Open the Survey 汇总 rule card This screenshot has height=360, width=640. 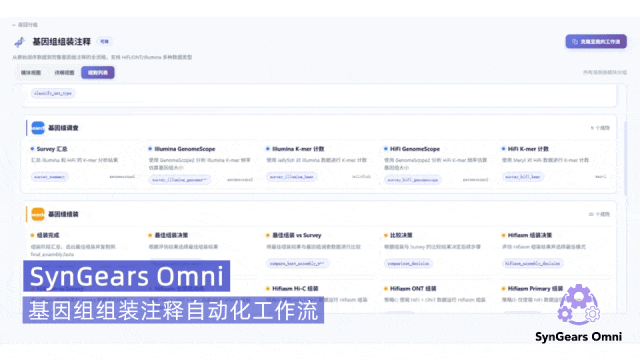click(83, 164)
